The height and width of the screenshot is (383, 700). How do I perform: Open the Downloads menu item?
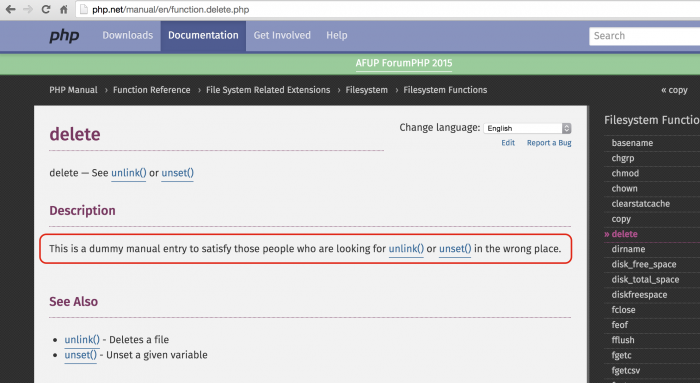(128, 35)
